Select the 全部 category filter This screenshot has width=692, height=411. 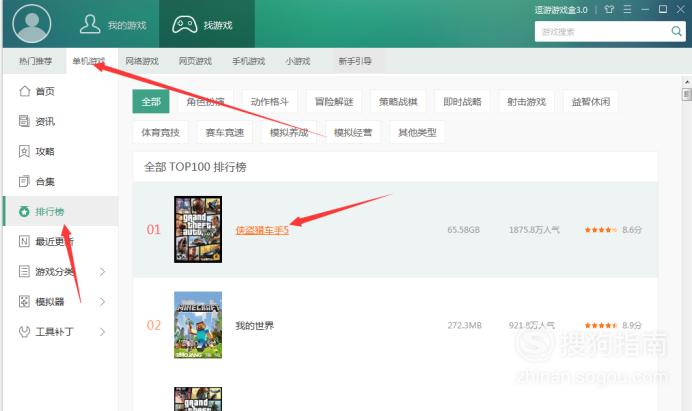point(150,102)
